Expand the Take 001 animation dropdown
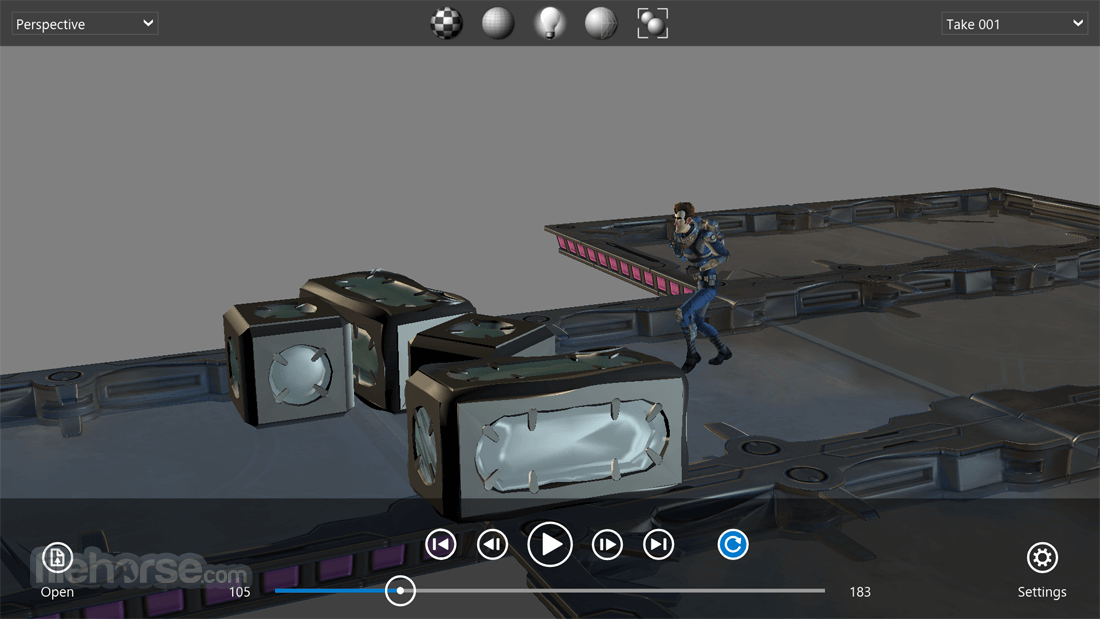The image size is (1100, 619). (1014, 24)
